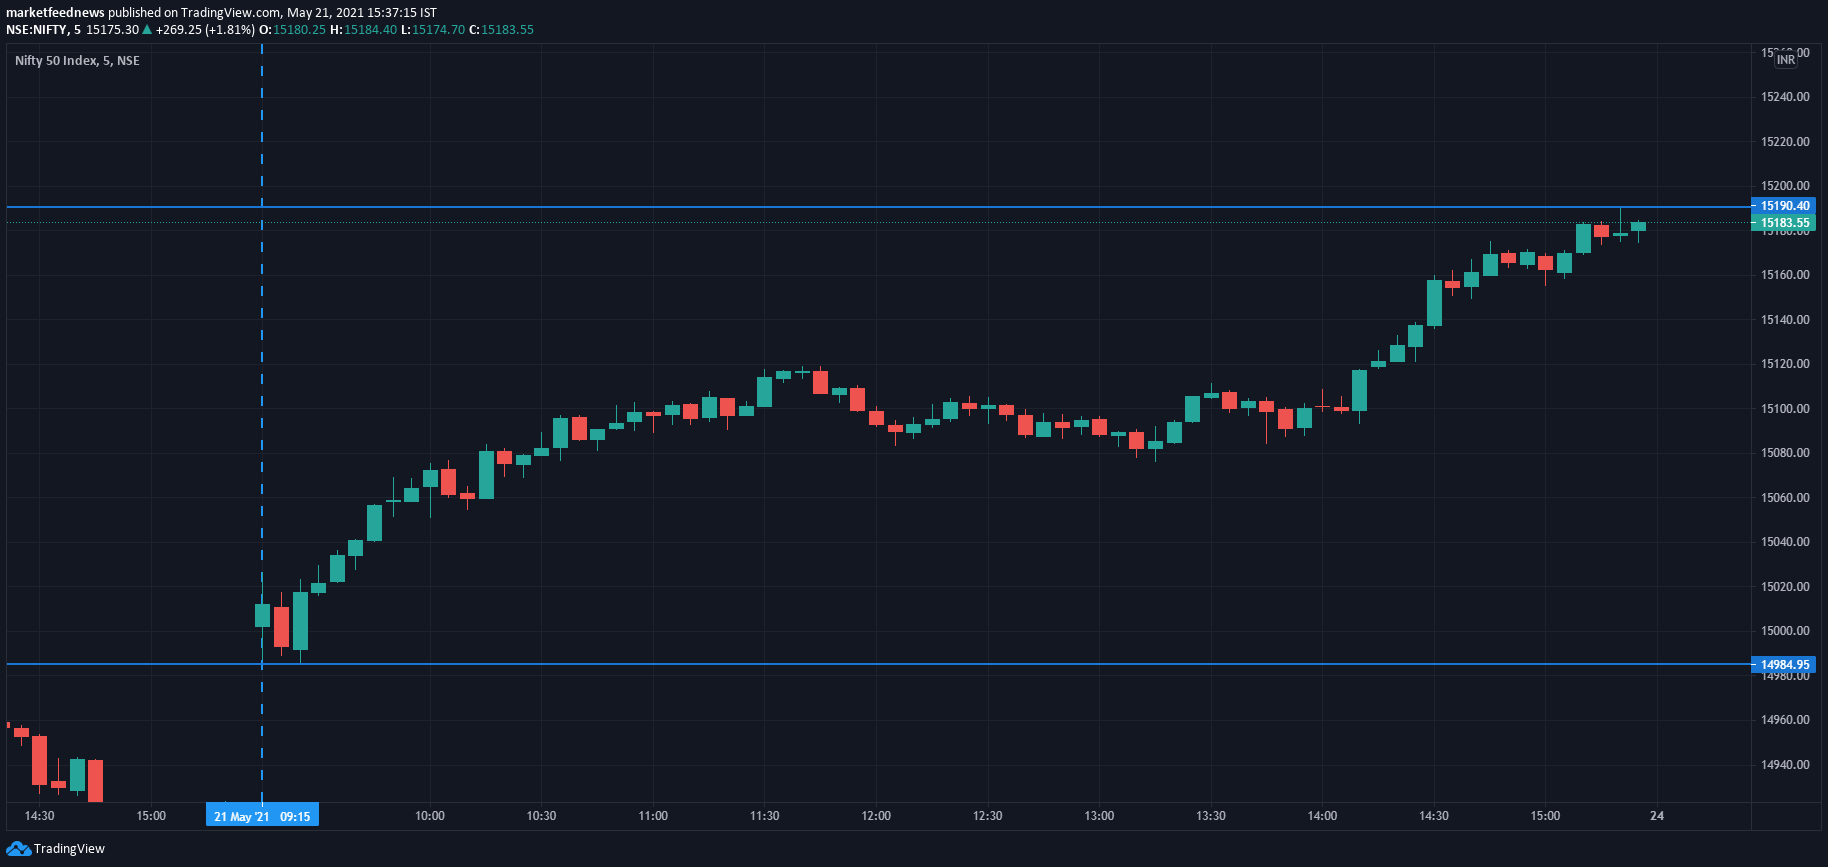Click the marketfeednews publisher name

[x=55, y=13]
